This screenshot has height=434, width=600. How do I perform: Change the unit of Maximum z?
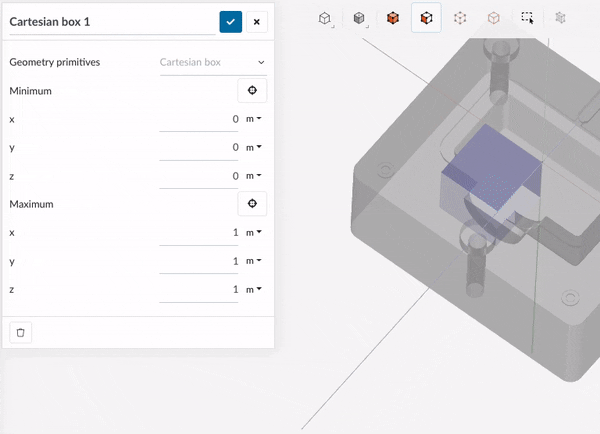254,289
